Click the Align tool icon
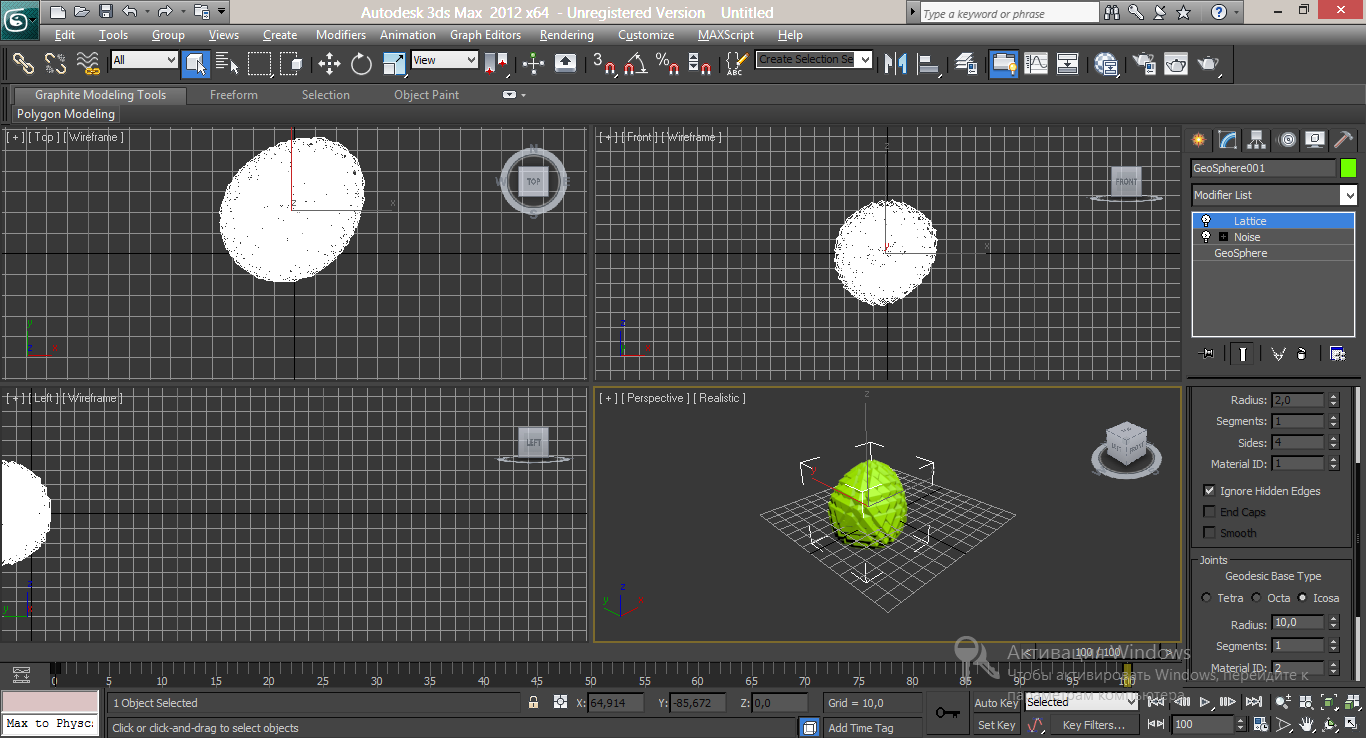Screen dimensions: 1366x738 click(x=929, y=64)
